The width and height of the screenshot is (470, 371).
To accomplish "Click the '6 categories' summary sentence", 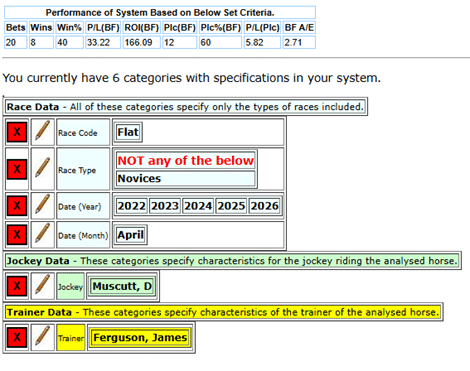I will pos(191,78).
